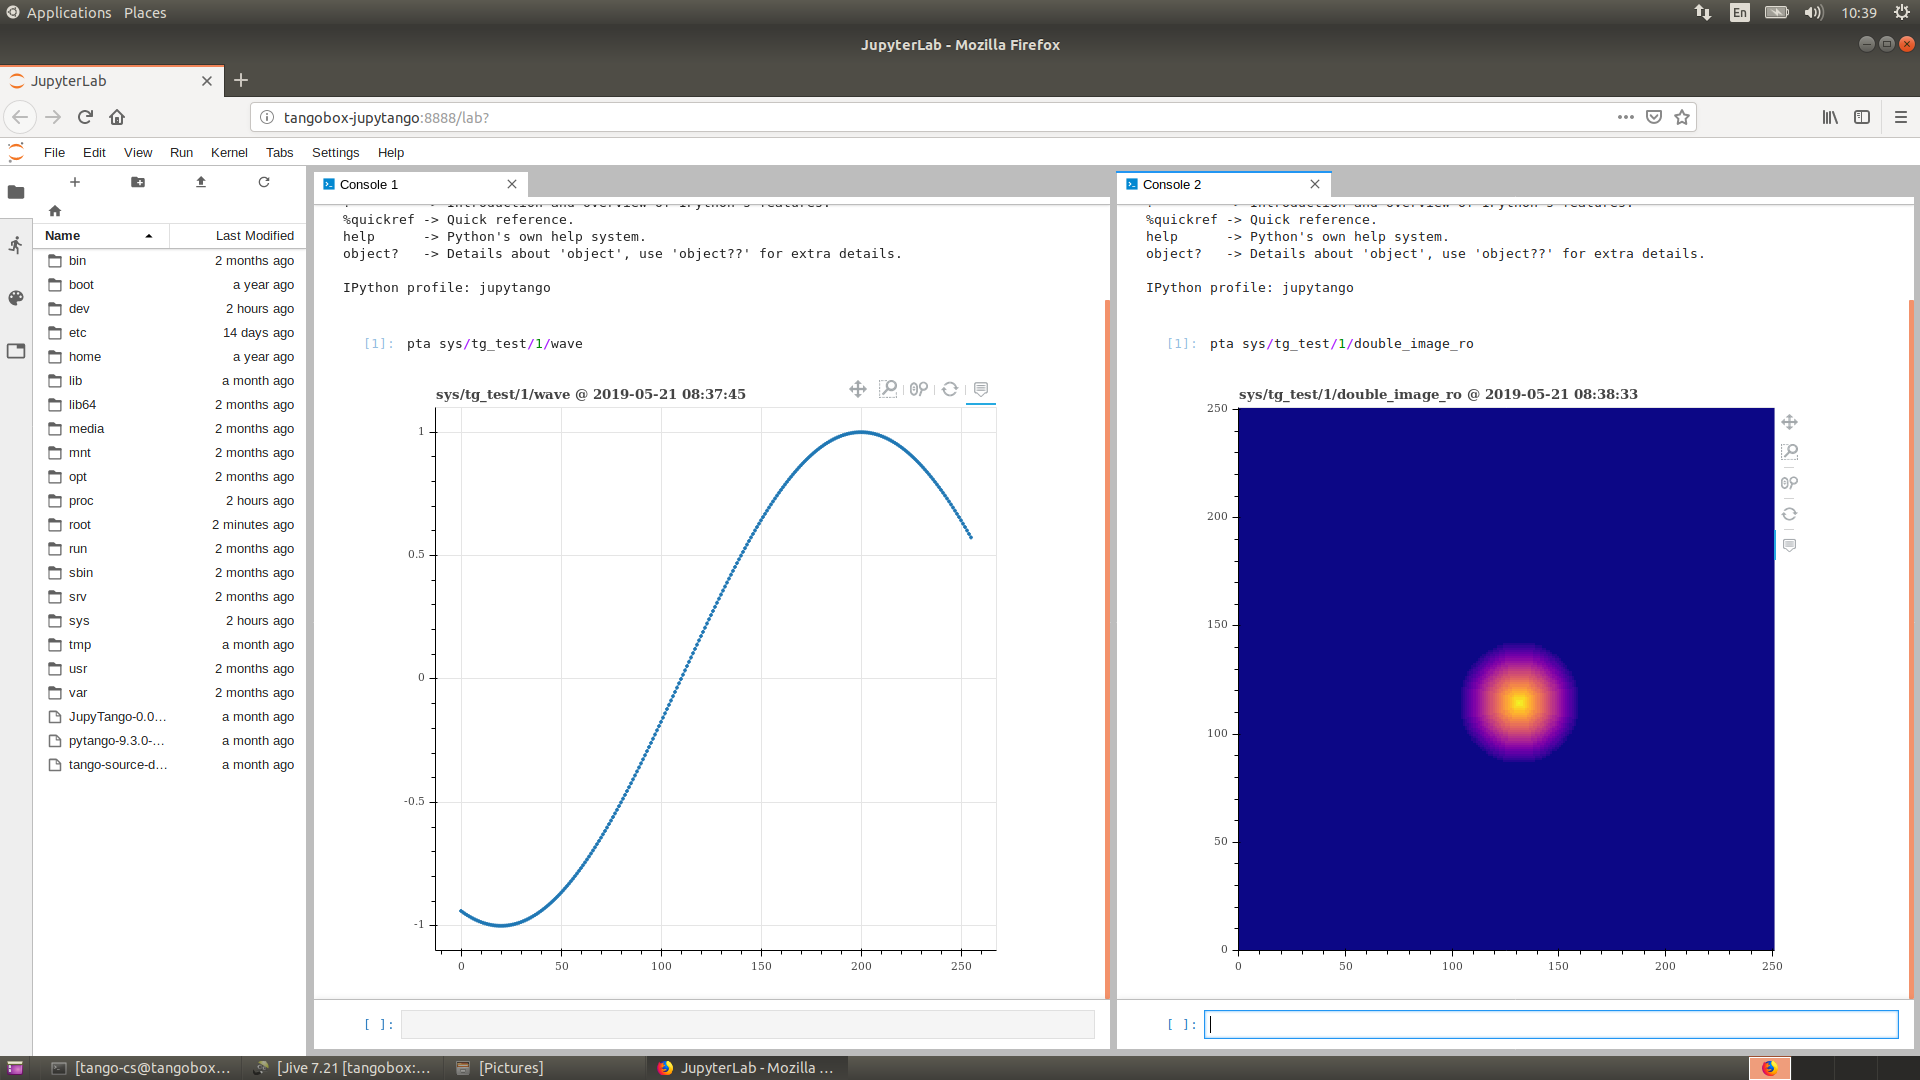Image resolution: width=1920 pixels, height=1080 pixels.
Task: Toggle Wheel Zoom on image plot
Action: coord(1790,483)
